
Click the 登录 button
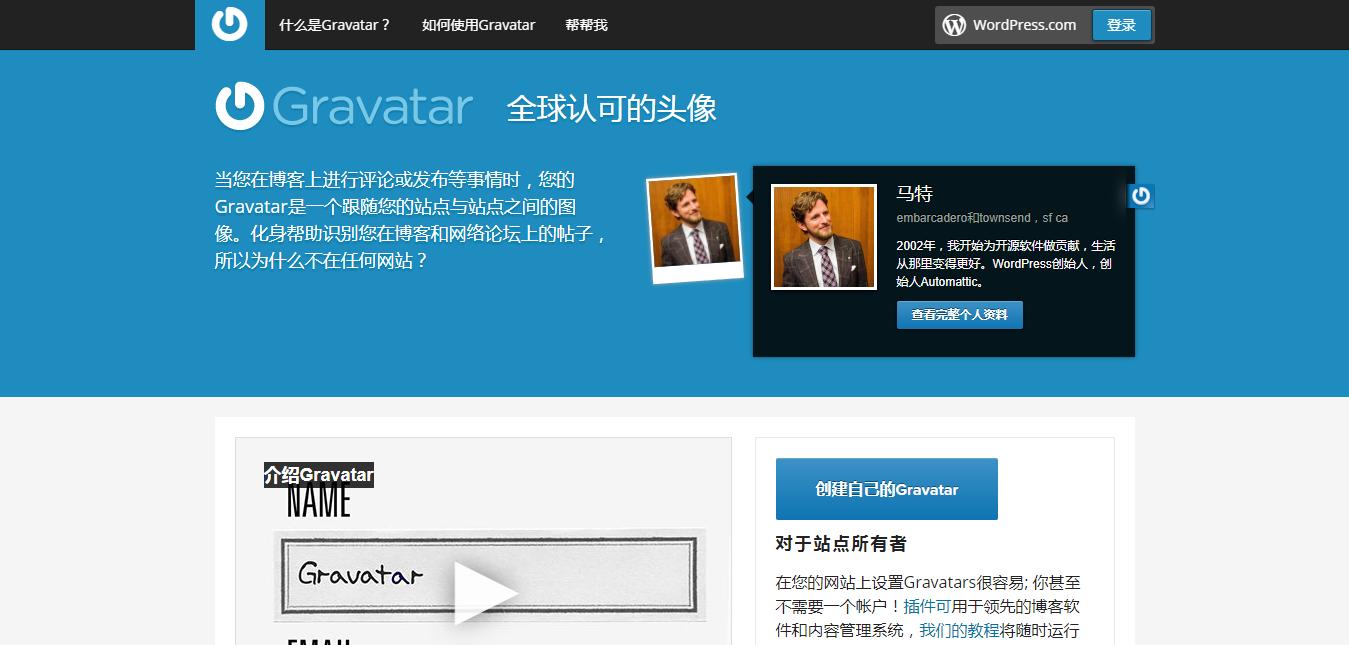click(x=1121, y=24)
